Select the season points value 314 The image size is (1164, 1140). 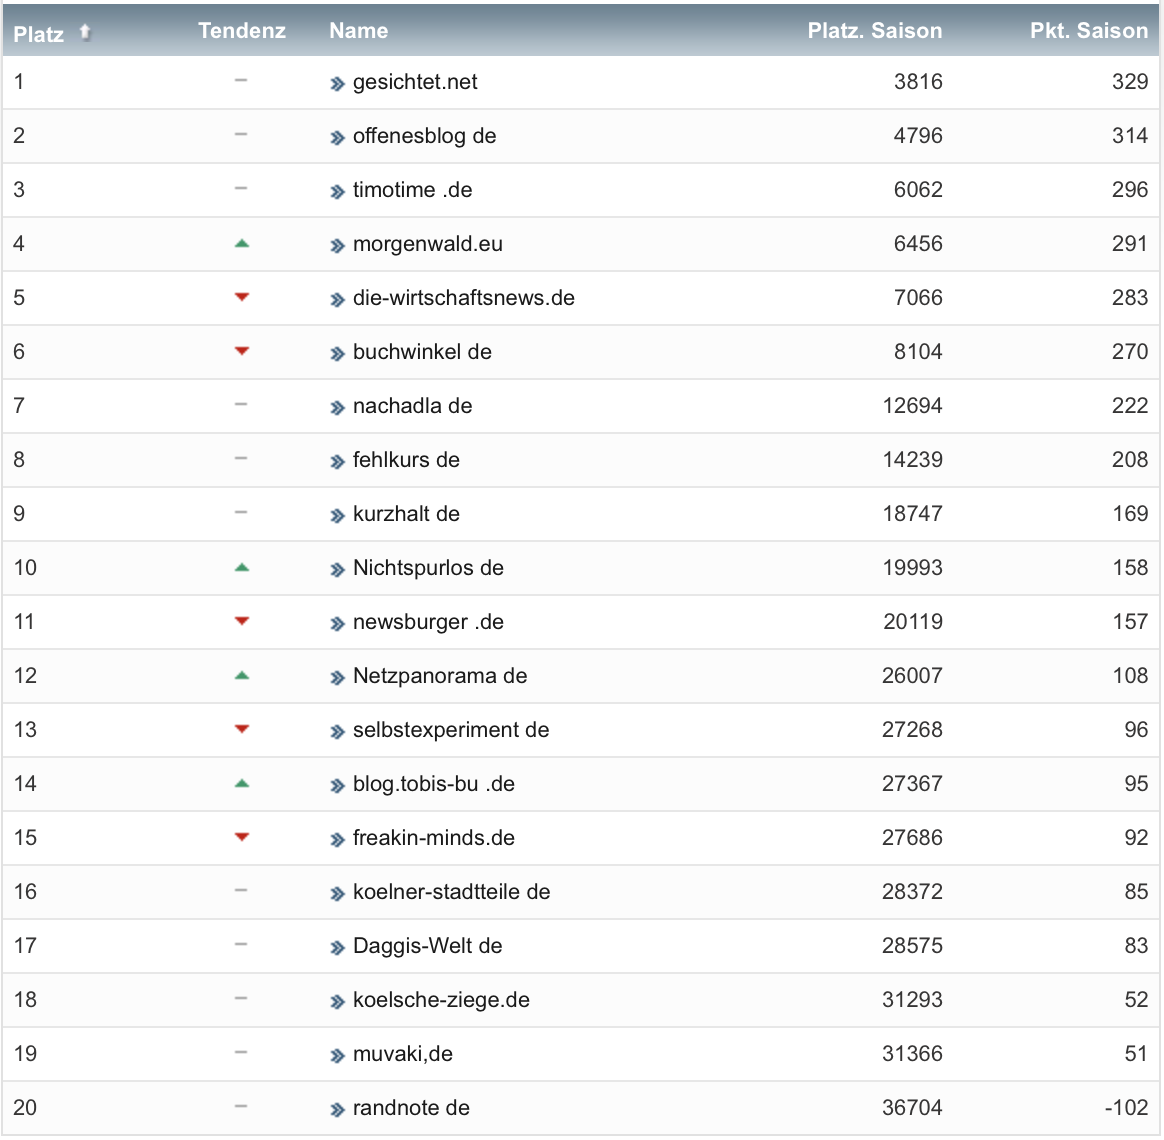(x=1130, y=136)
